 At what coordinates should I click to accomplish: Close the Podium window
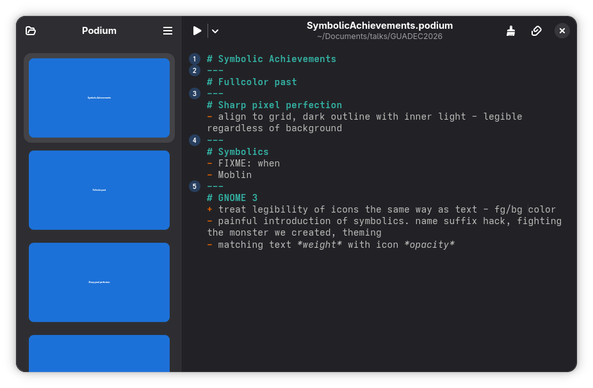pyautogui.click(x=562, y=31)
